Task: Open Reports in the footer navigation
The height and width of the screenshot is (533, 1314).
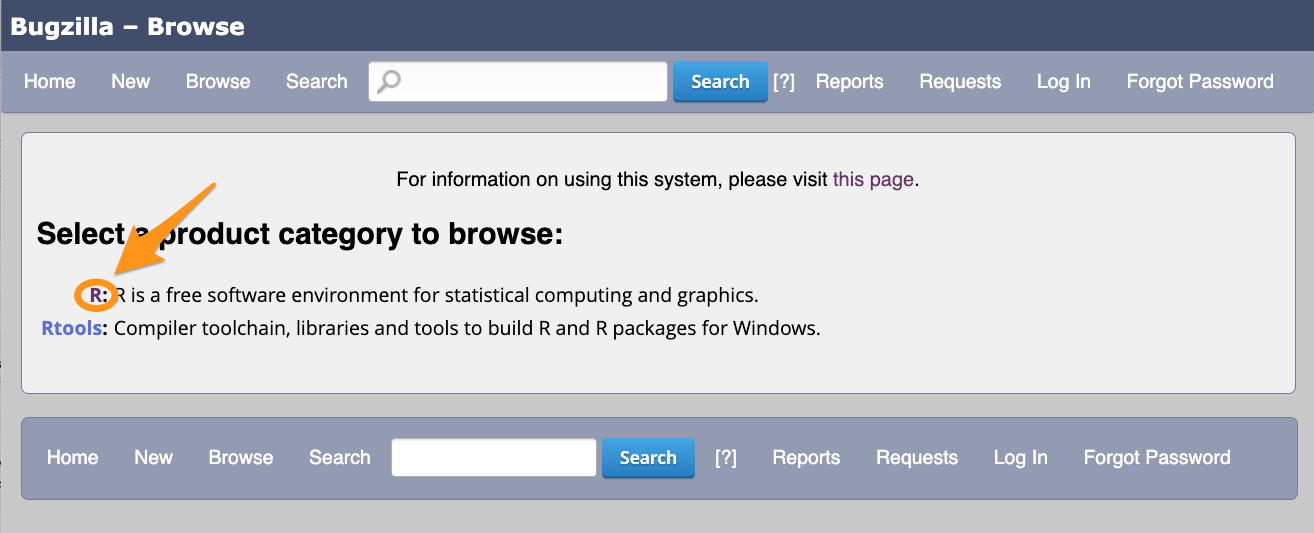Action: 806,458
